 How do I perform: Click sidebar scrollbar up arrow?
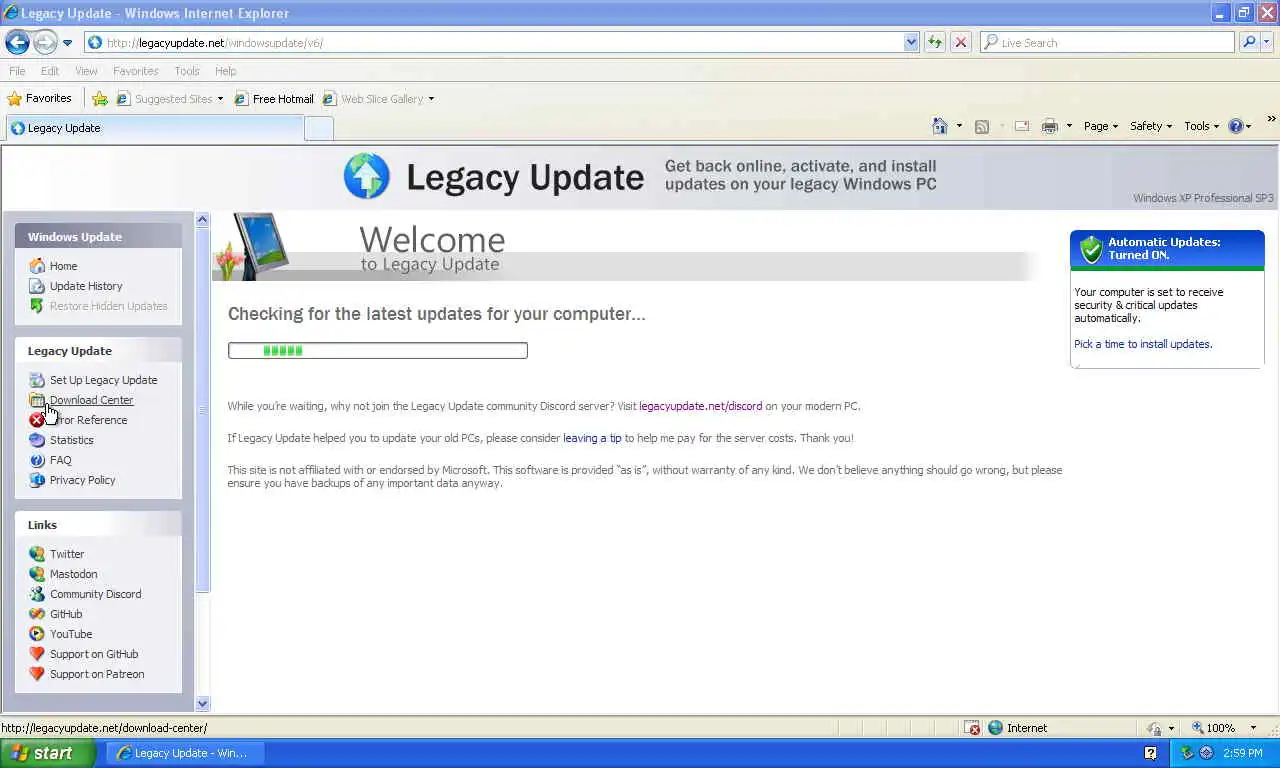[x=203, y=219]
